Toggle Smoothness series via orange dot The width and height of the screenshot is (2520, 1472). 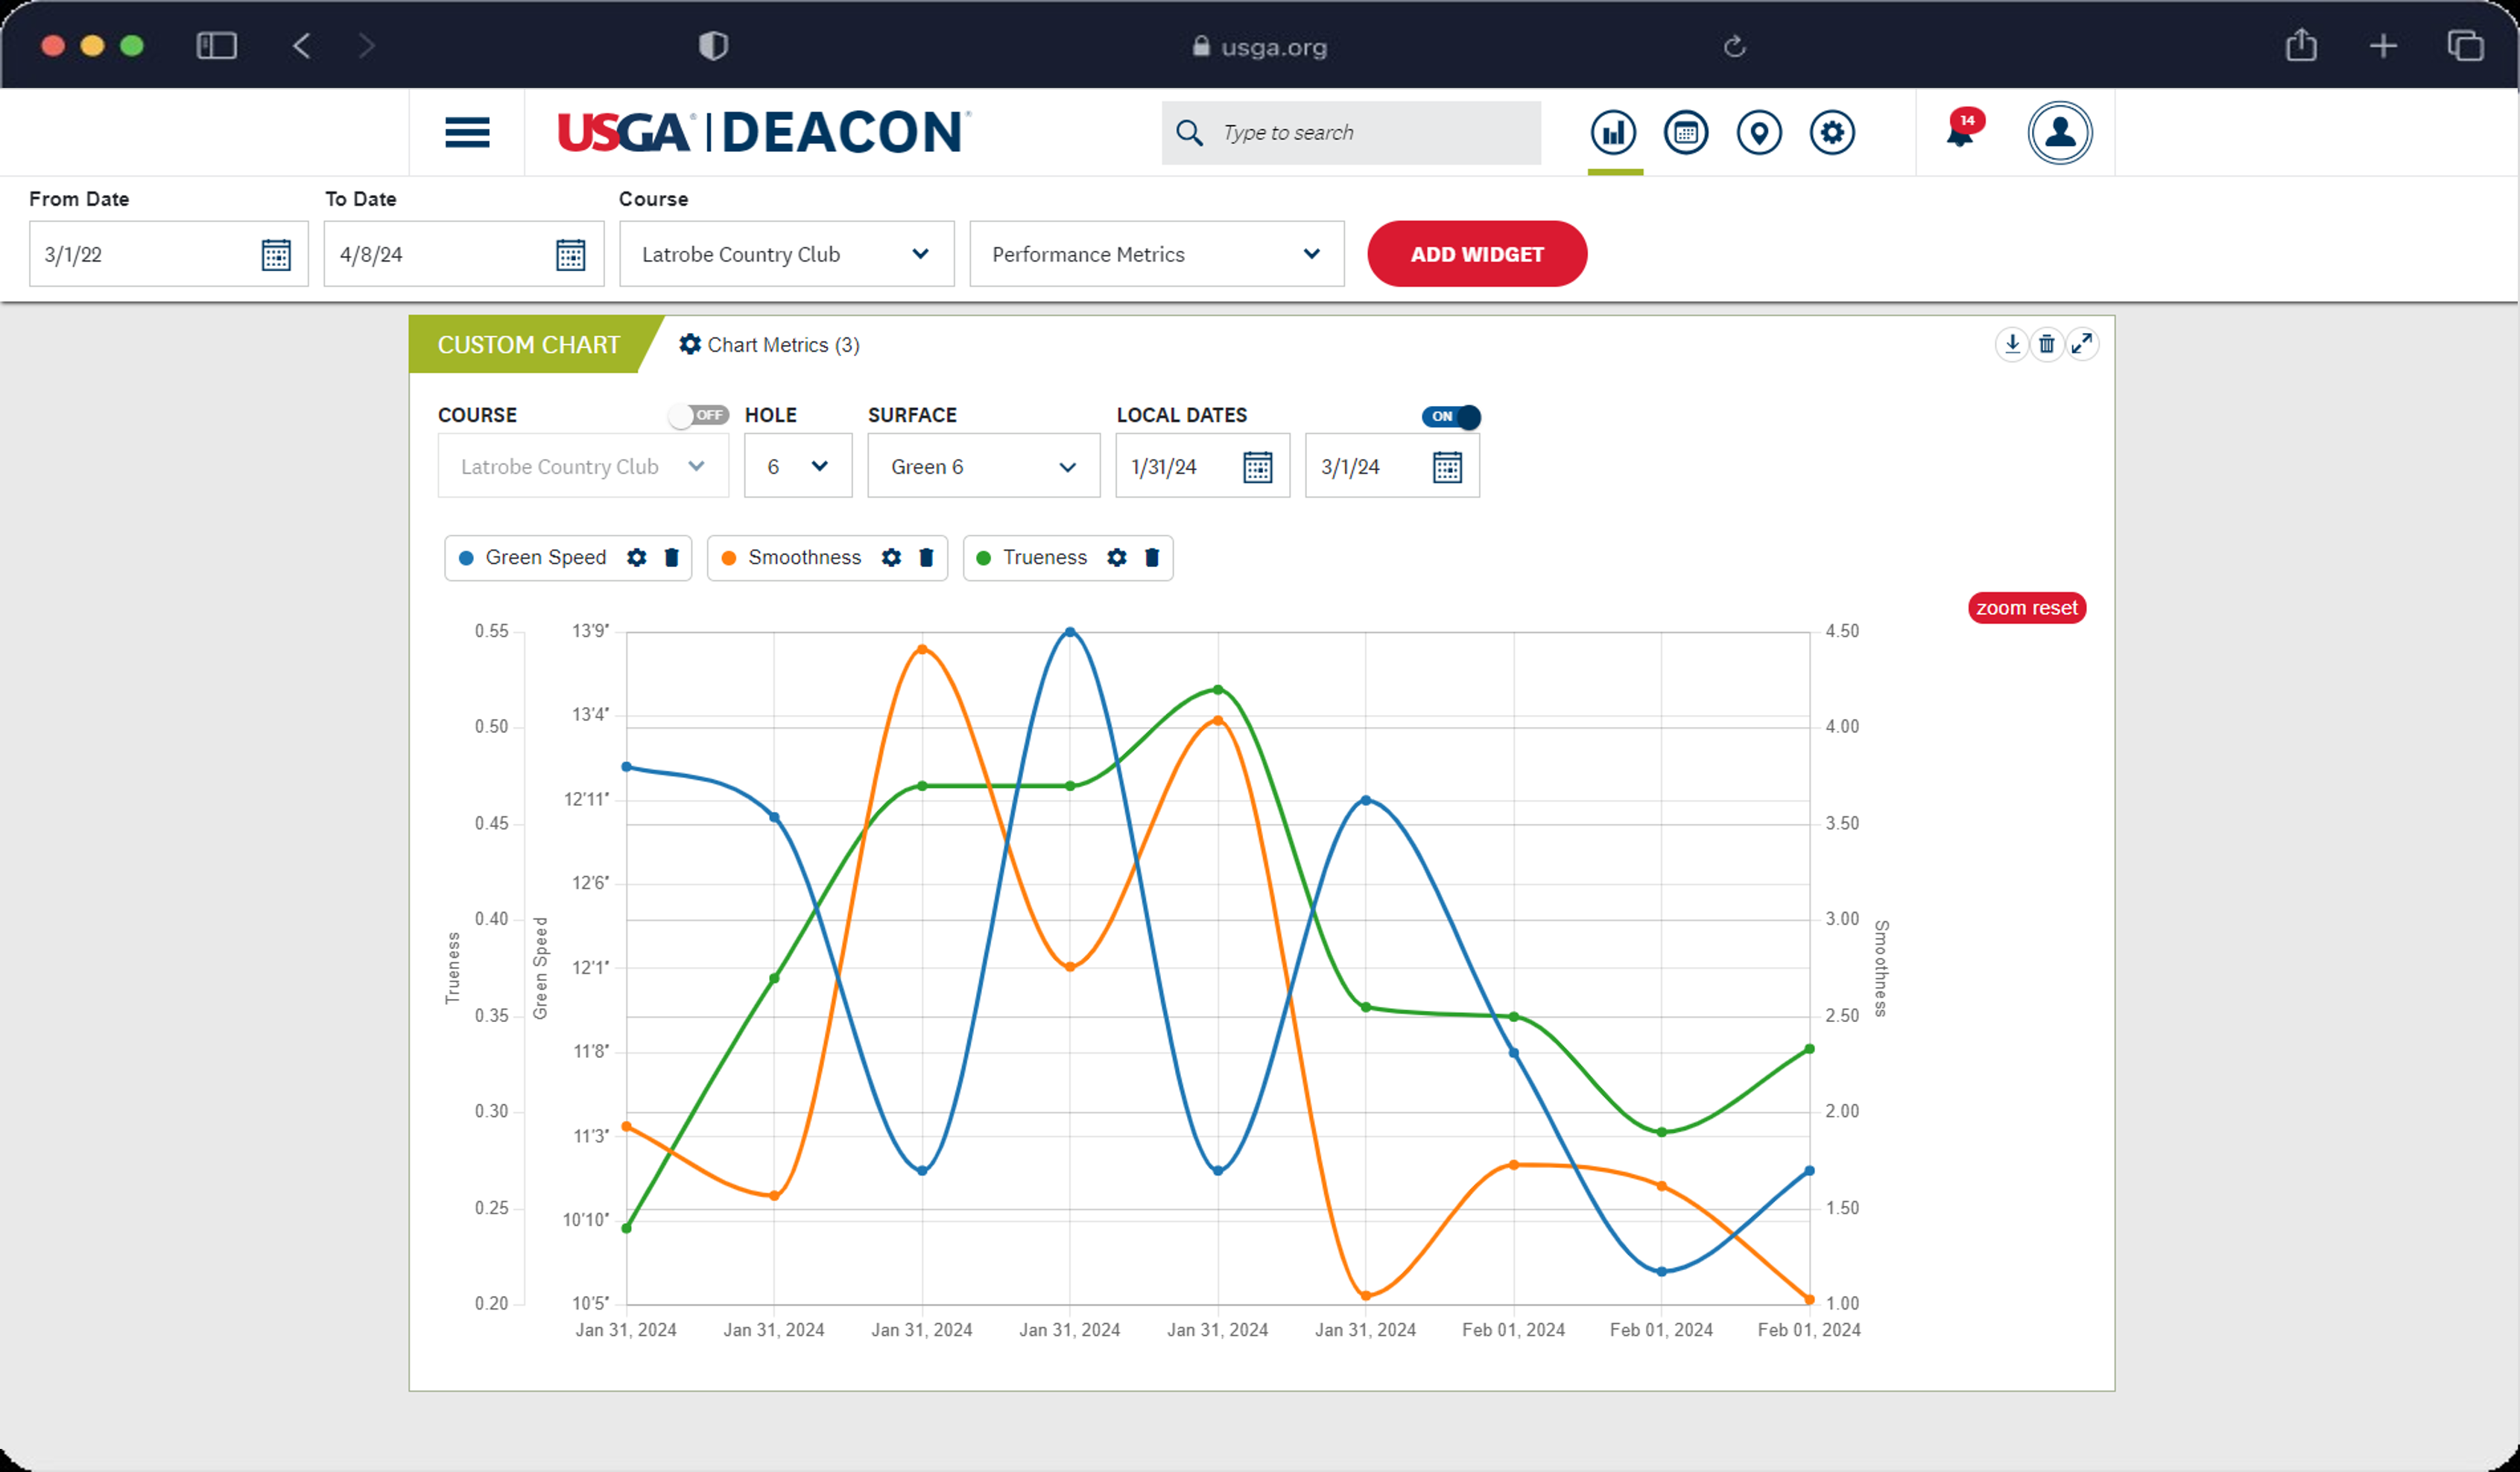729,558
